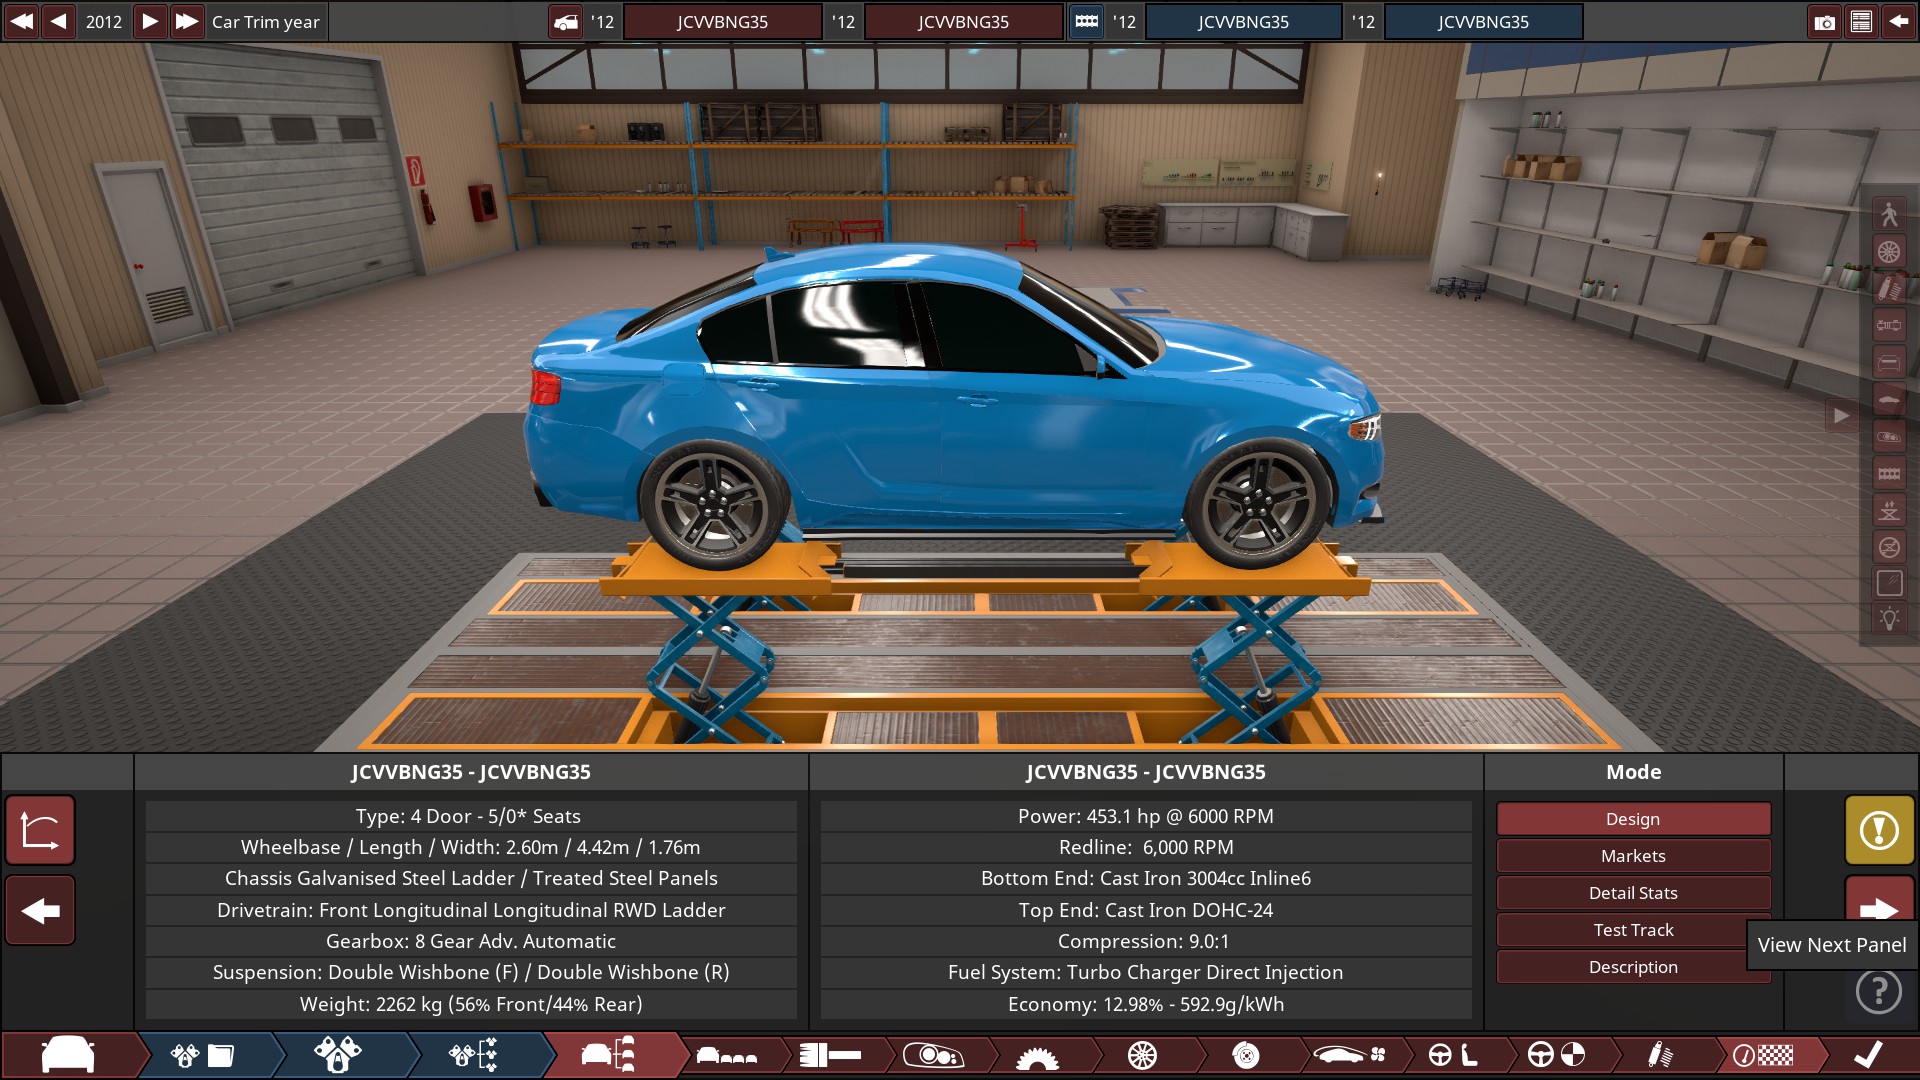
Task: Toggle the car body silhouette icon in sidebar
Action: 1889,399
